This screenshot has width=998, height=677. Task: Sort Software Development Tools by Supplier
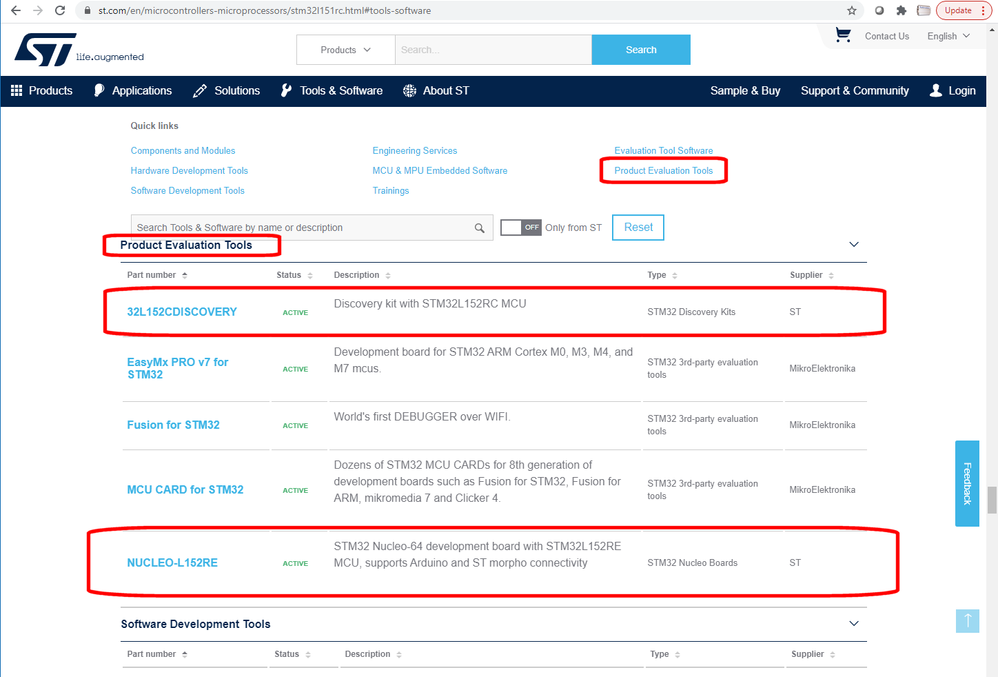(x=813, y=654)
